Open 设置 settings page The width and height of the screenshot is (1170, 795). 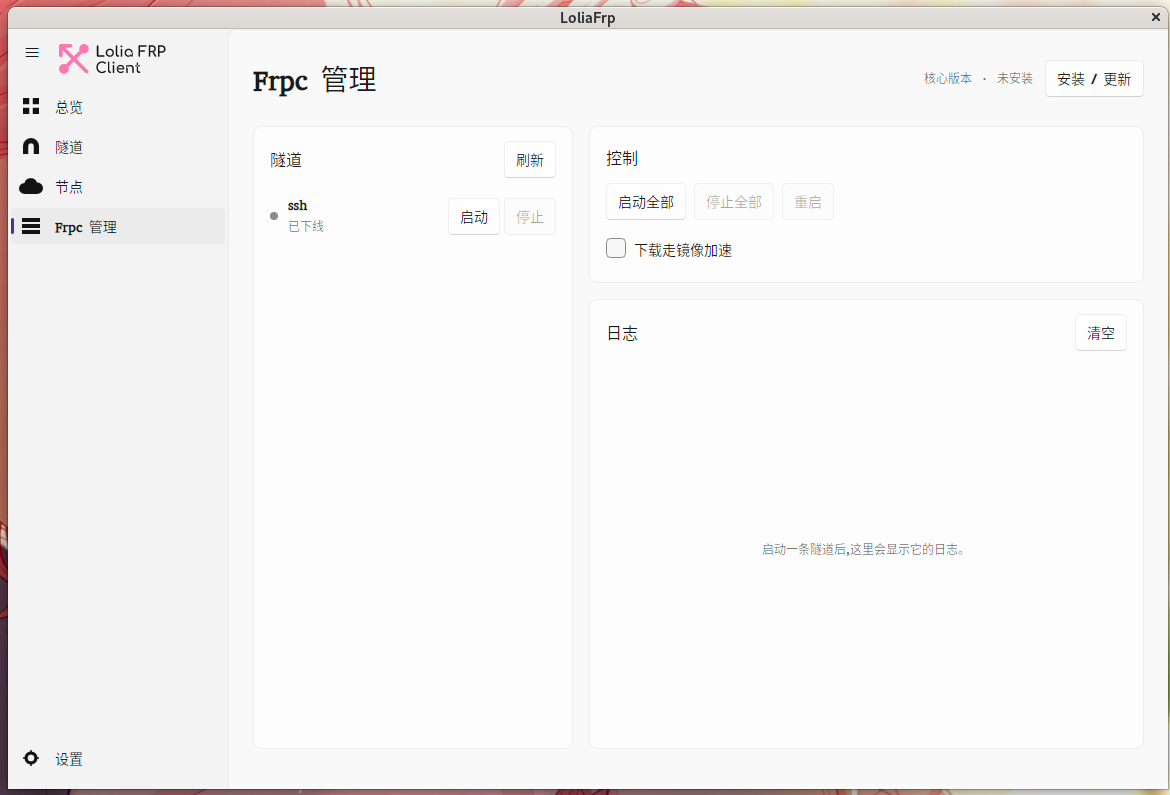tap(118, 759)
